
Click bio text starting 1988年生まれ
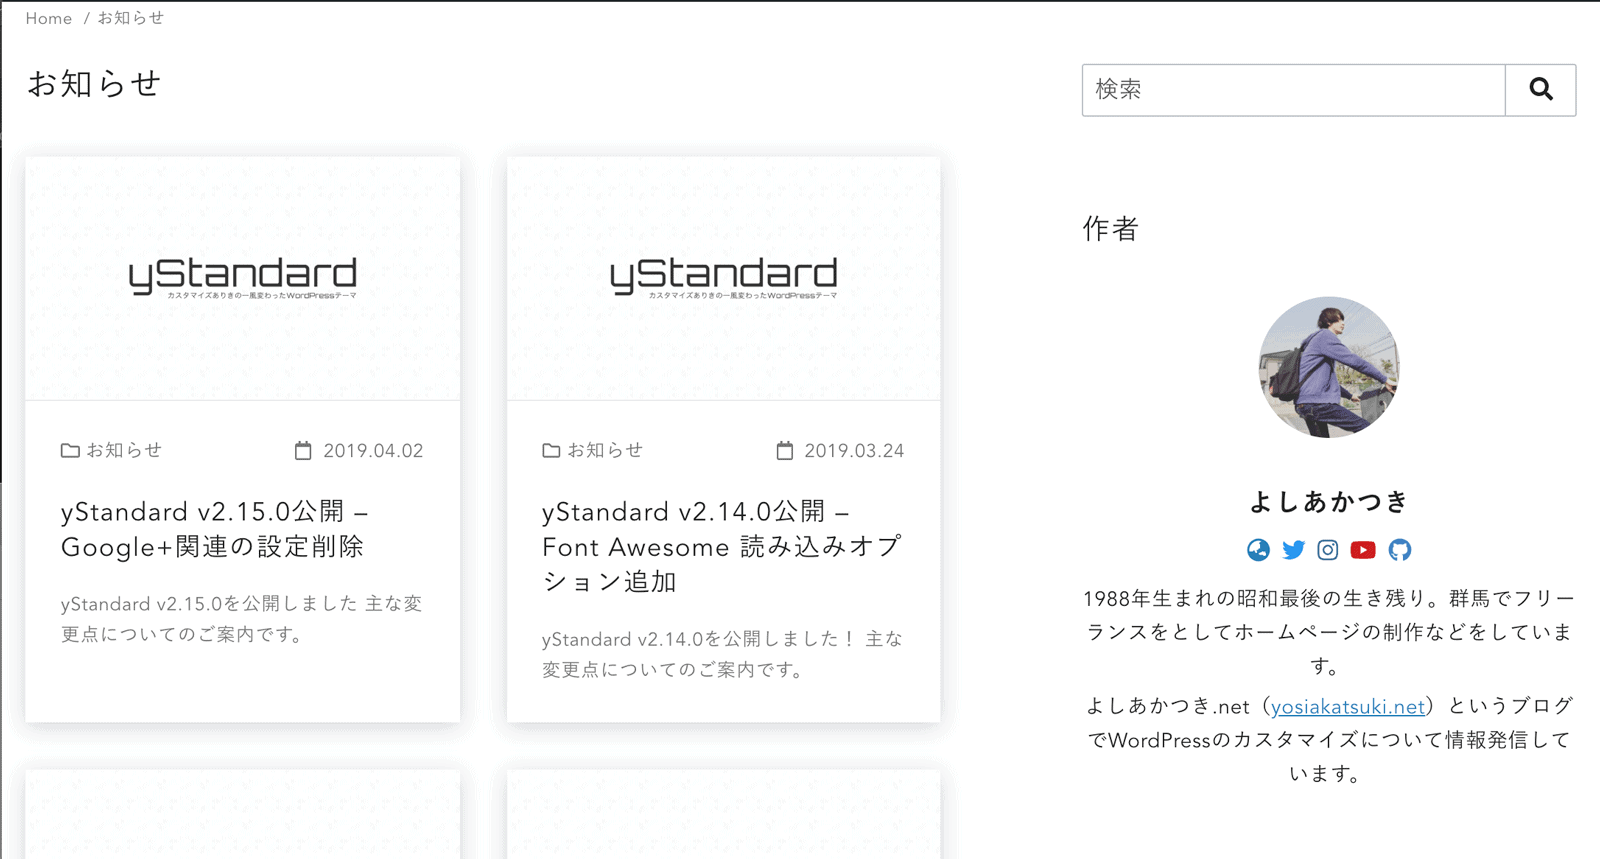pyautogui.click(x=1329, y=632)
